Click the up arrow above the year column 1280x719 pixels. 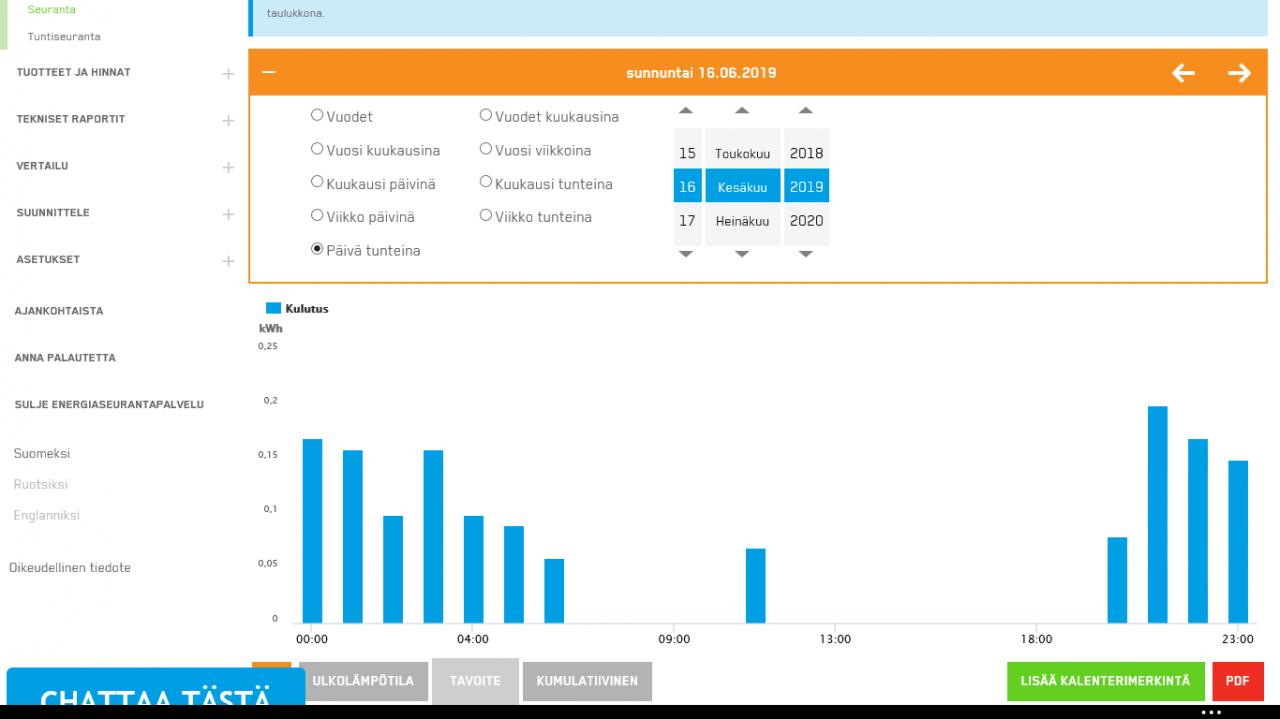pos(806,111)
